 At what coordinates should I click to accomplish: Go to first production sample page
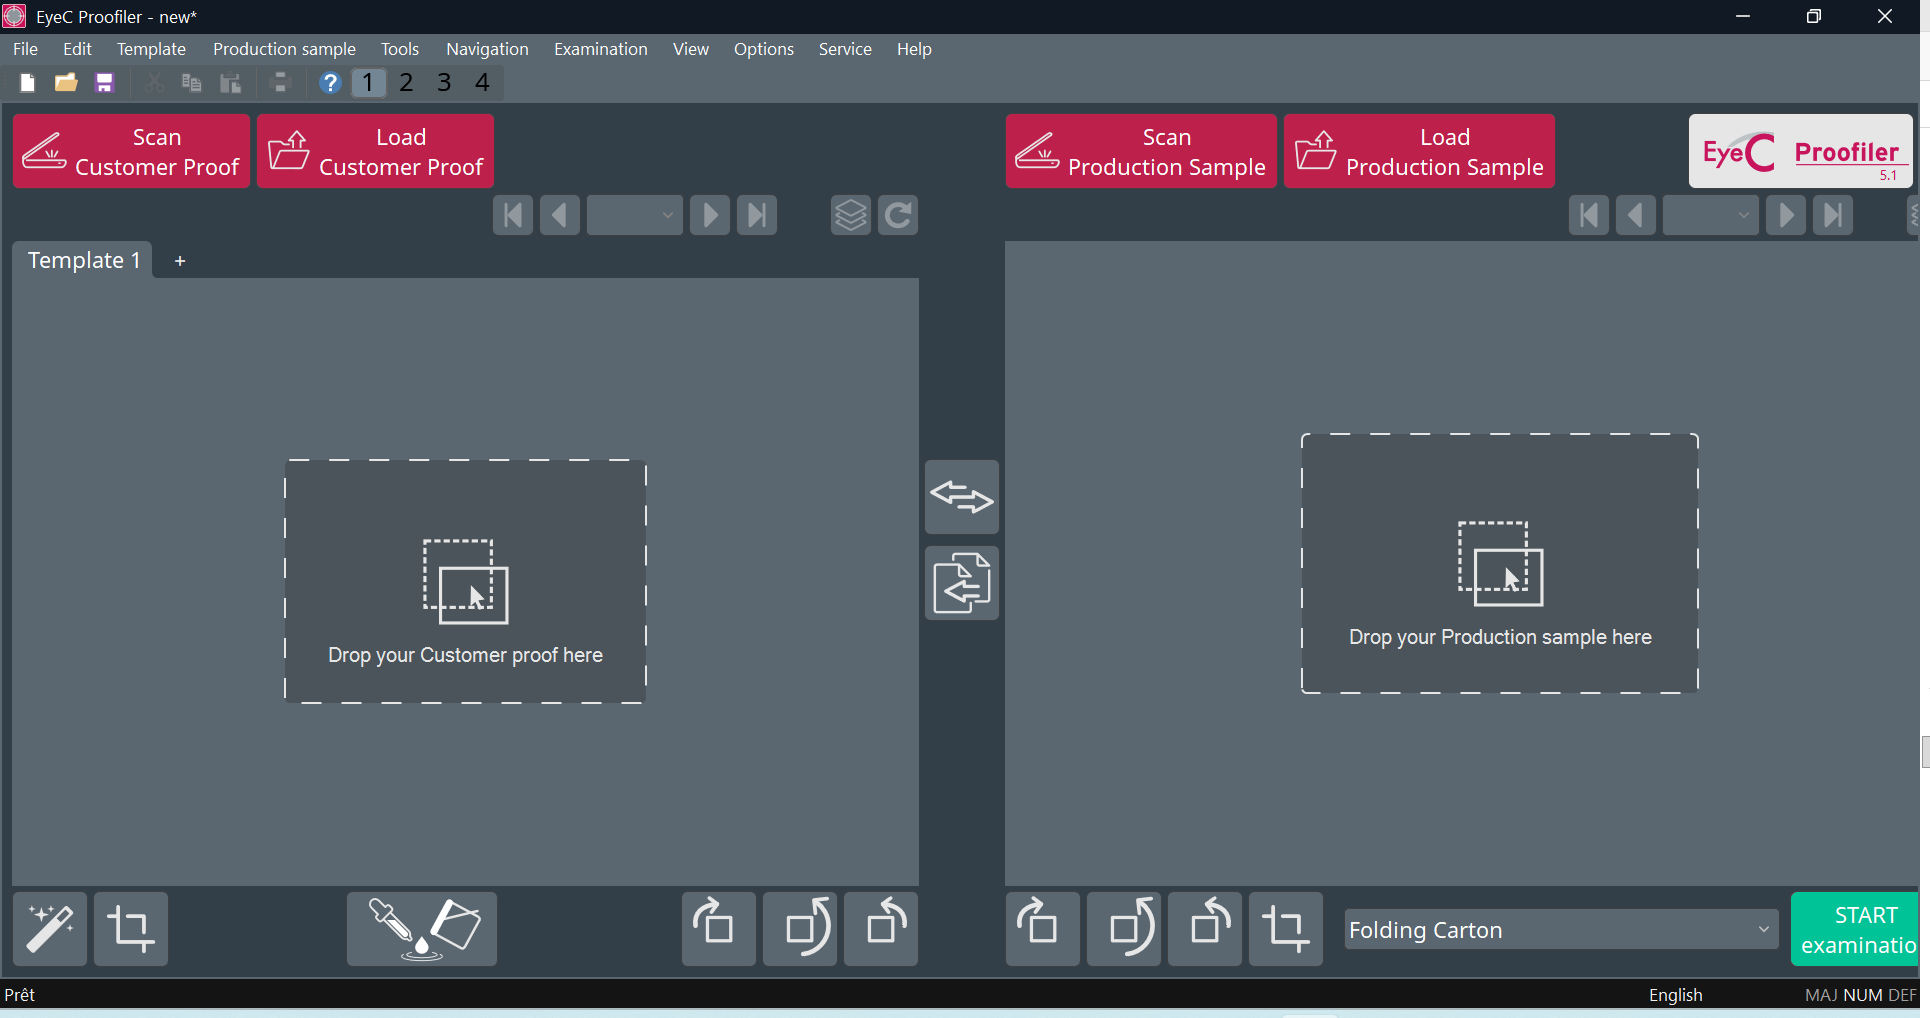1589,215
